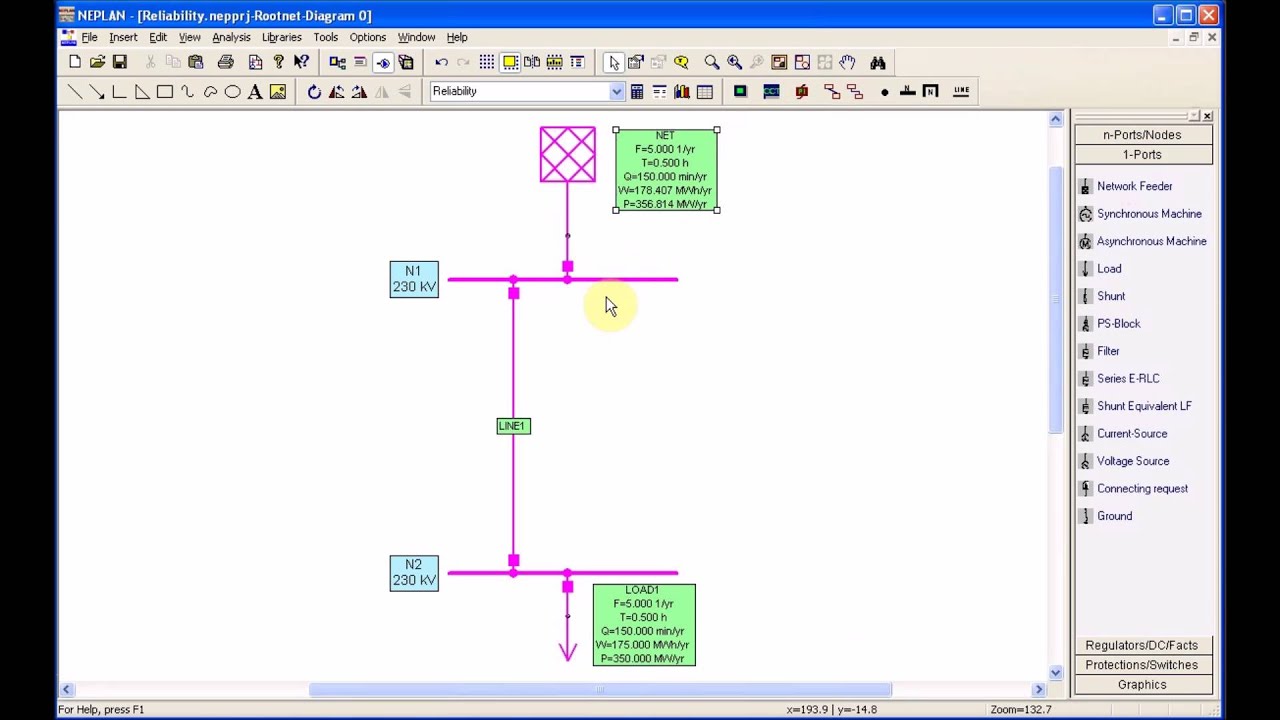
Task: Open the View menu
Action: pos(189,37)
